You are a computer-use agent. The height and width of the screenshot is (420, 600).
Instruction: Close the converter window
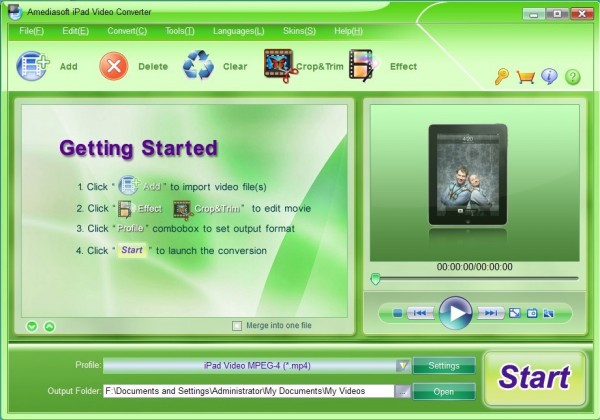point(582,13)
